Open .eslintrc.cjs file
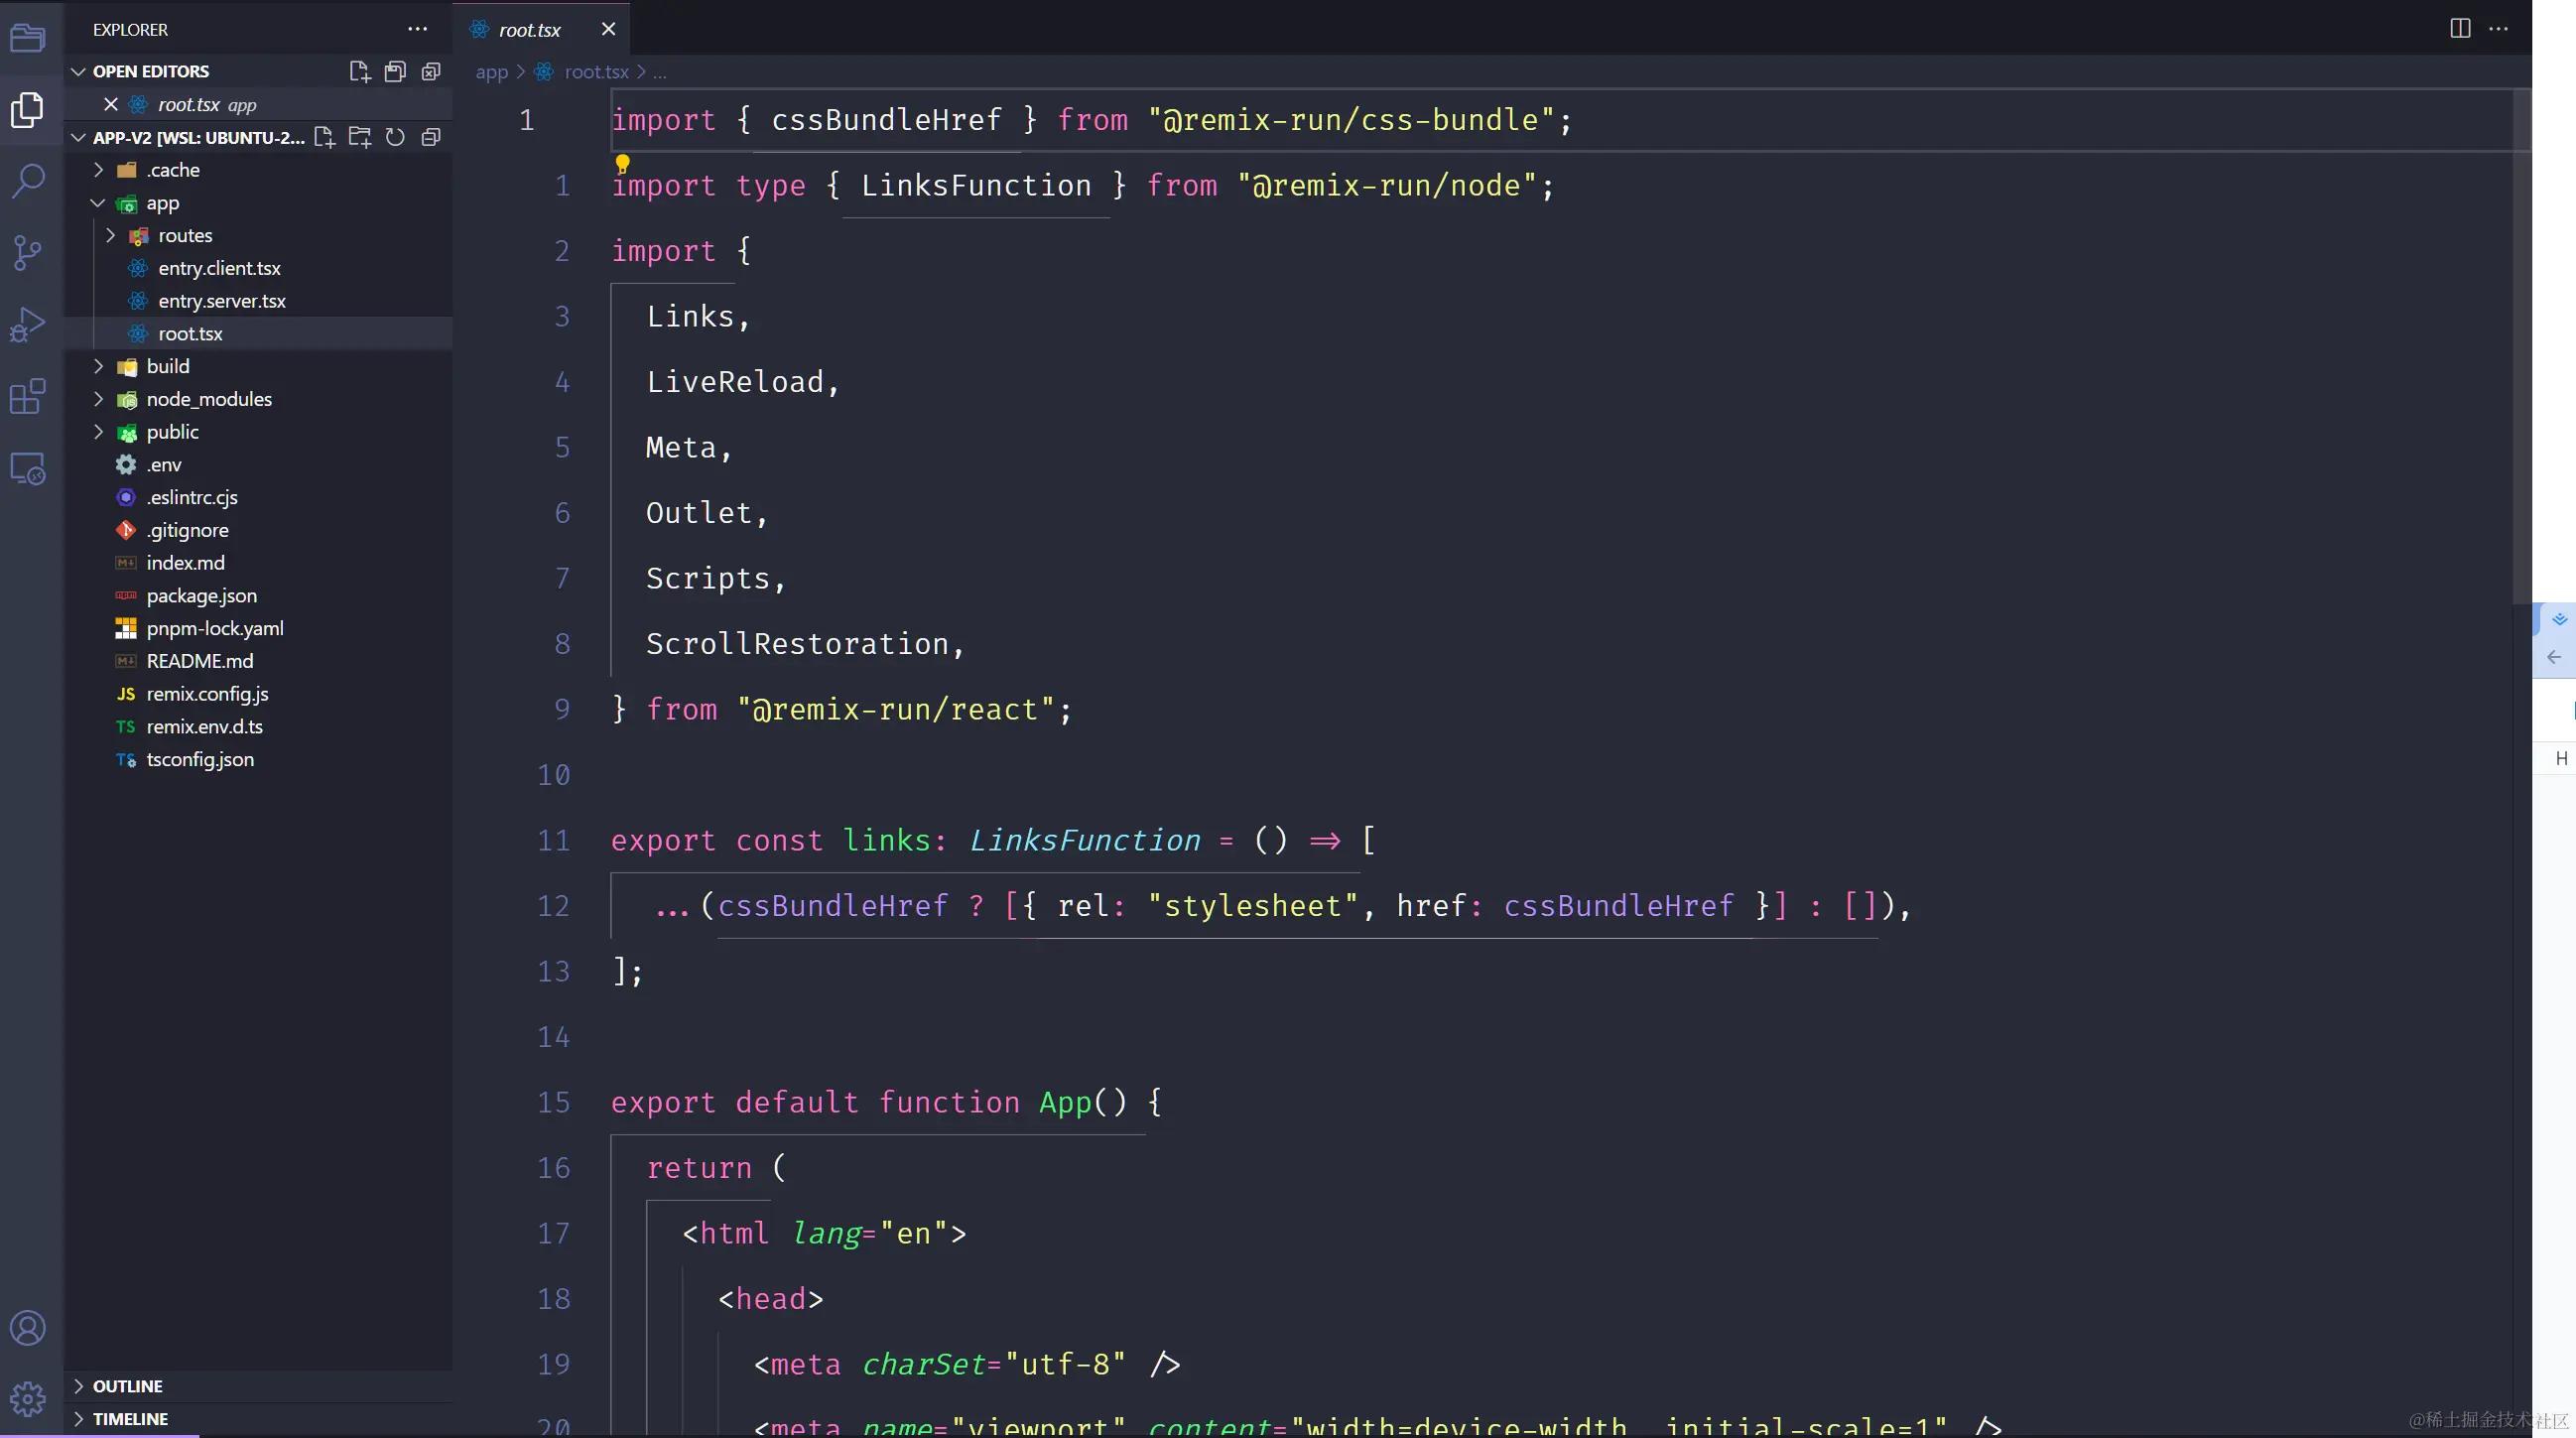Viewport: 2576px width, 1438px height. [258, 497]
